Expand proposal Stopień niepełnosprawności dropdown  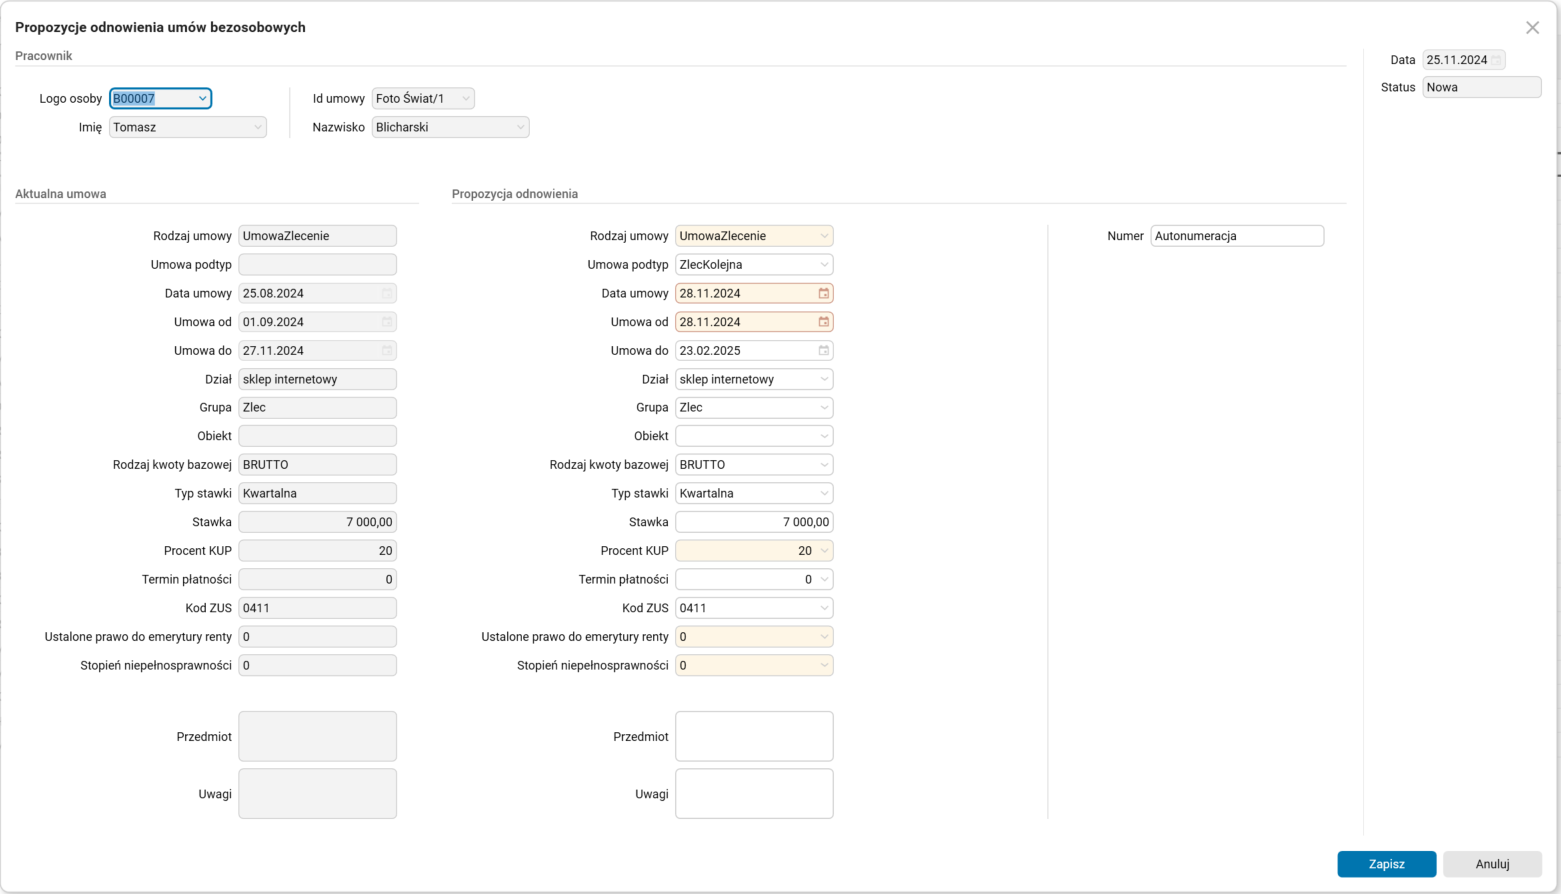point(824,665)
